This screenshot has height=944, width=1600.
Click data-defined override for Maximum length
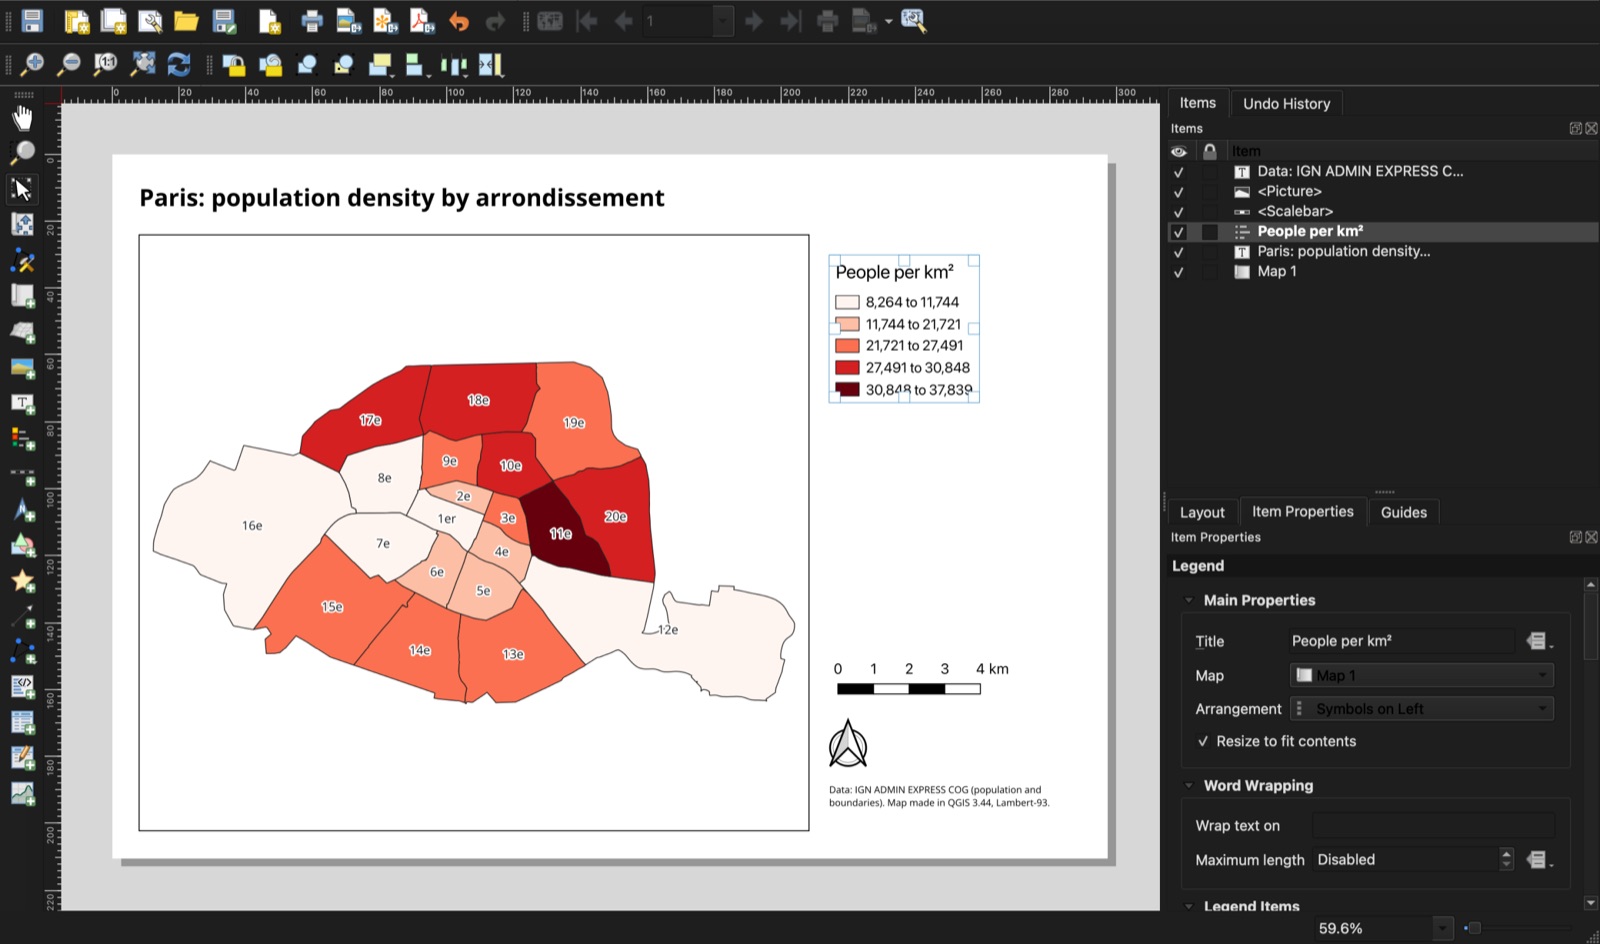[x=1538, y=860]
